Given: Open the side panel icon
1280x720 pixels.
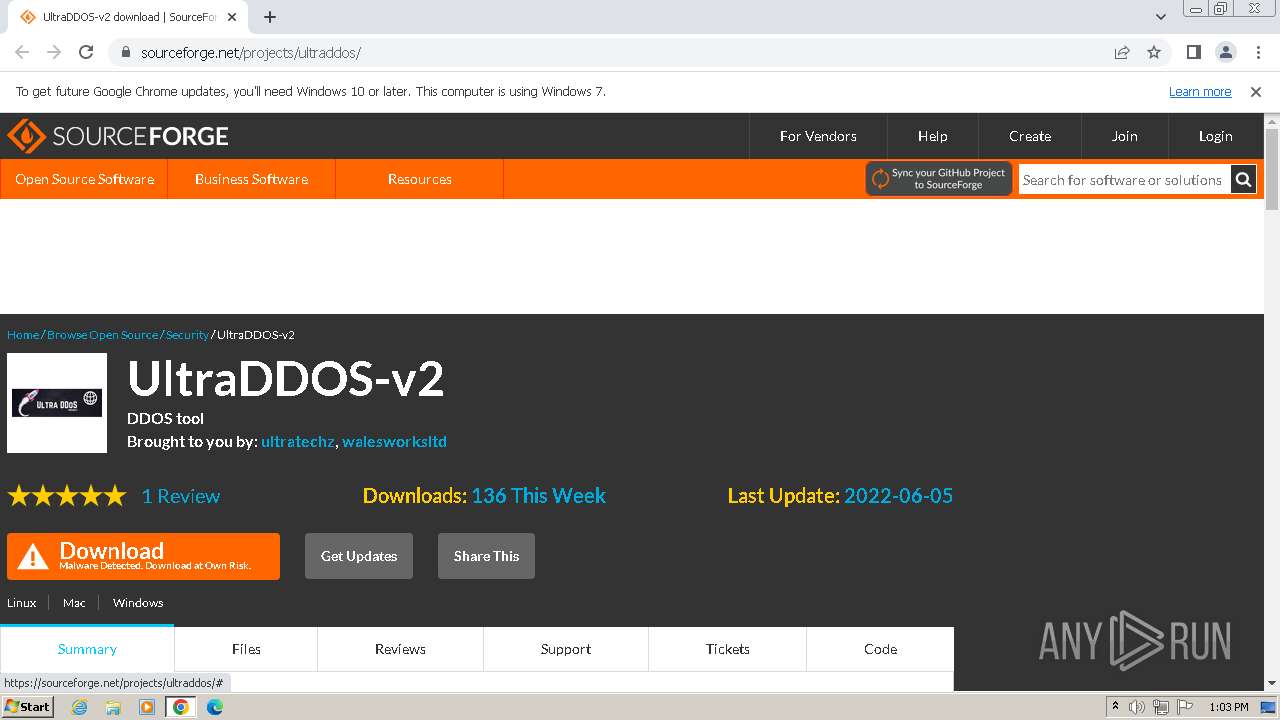Looking at the screenshot, I should click(x=1194, y=52).
